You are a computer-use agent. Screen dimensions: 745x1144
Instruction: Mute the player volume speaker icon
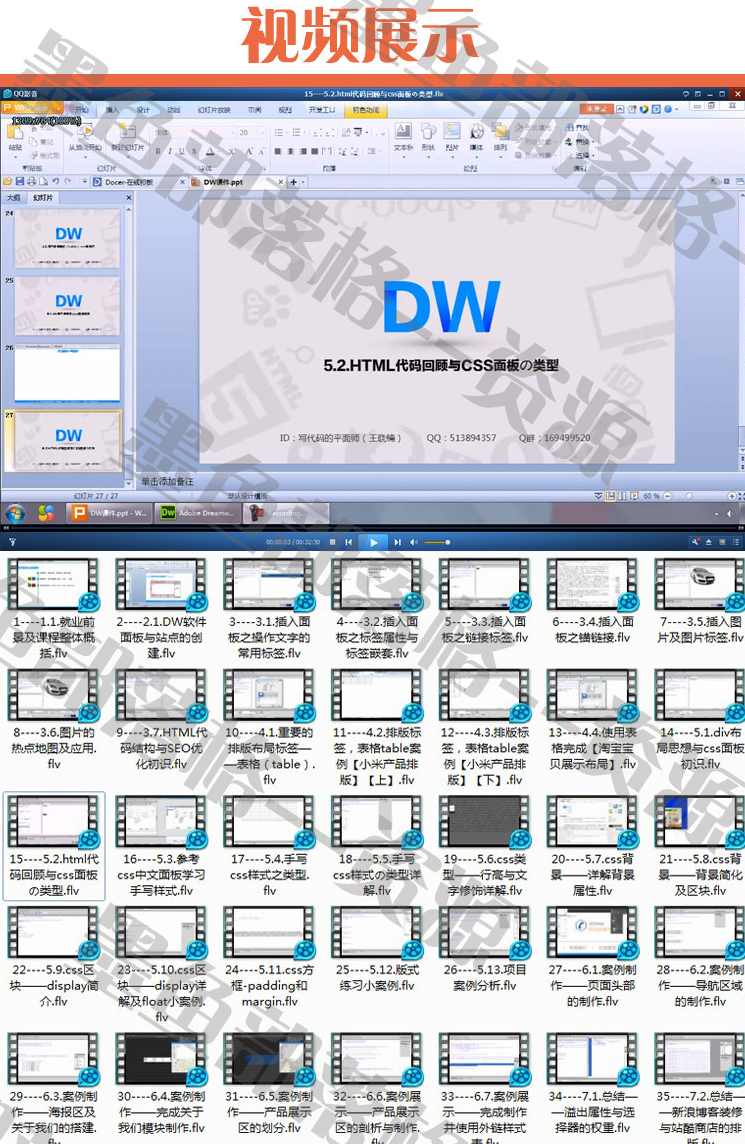click(414, 542)
